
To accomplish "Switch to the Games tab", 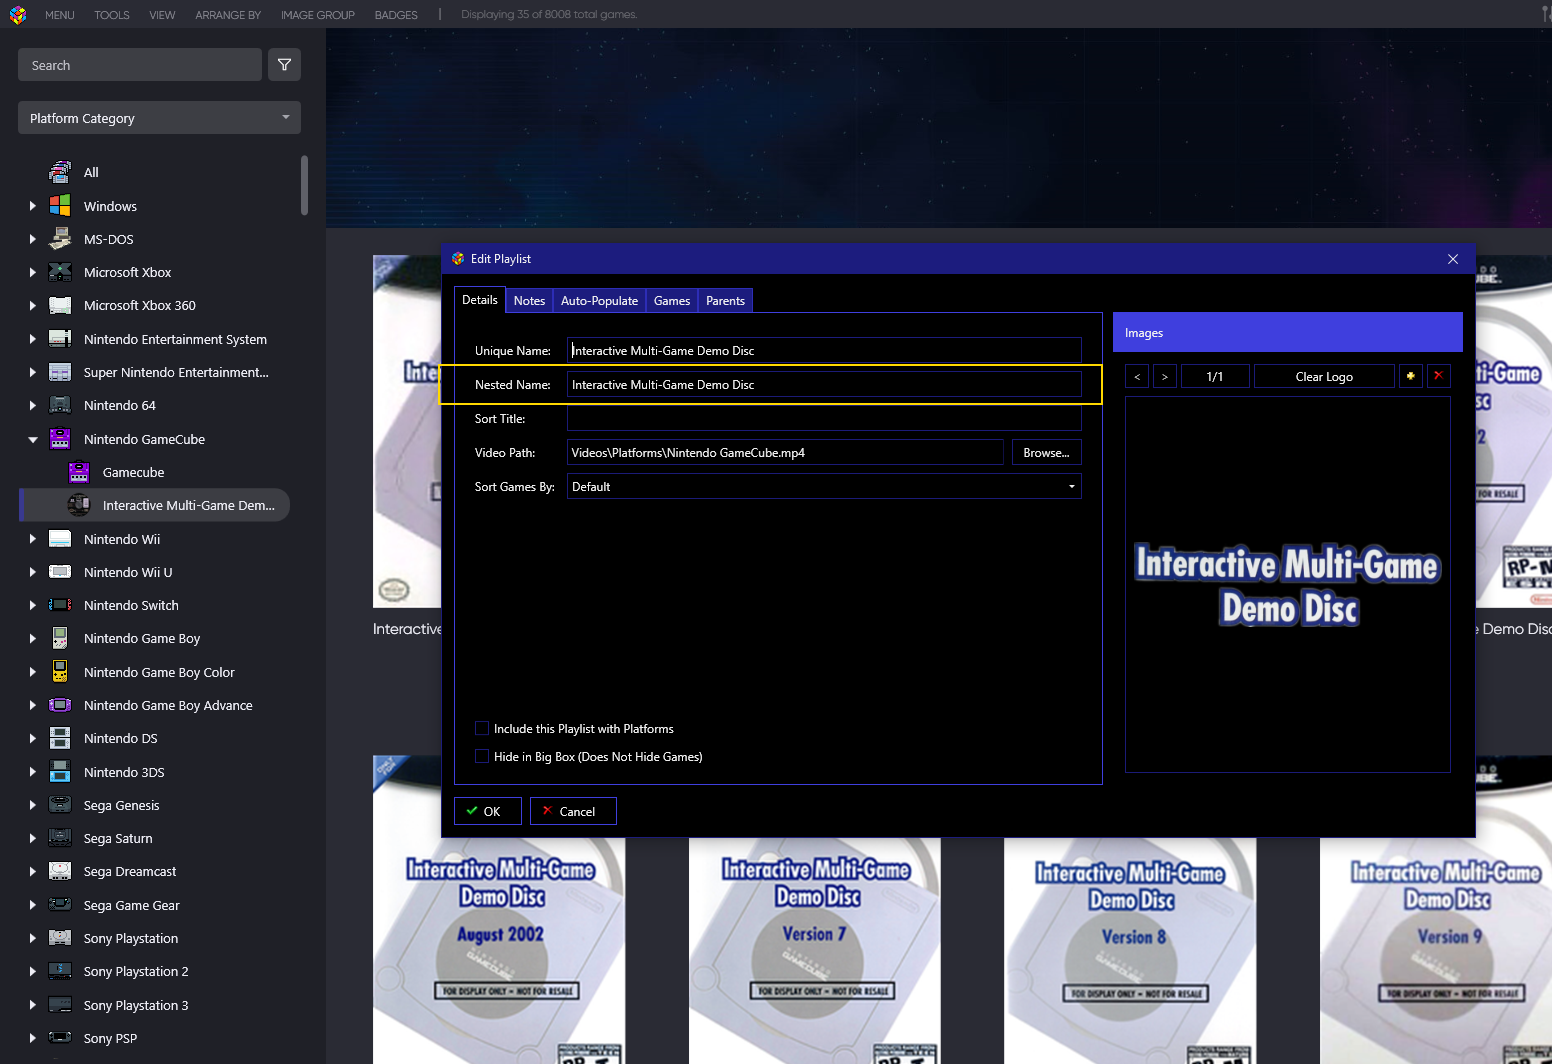I will coord(672,300).
